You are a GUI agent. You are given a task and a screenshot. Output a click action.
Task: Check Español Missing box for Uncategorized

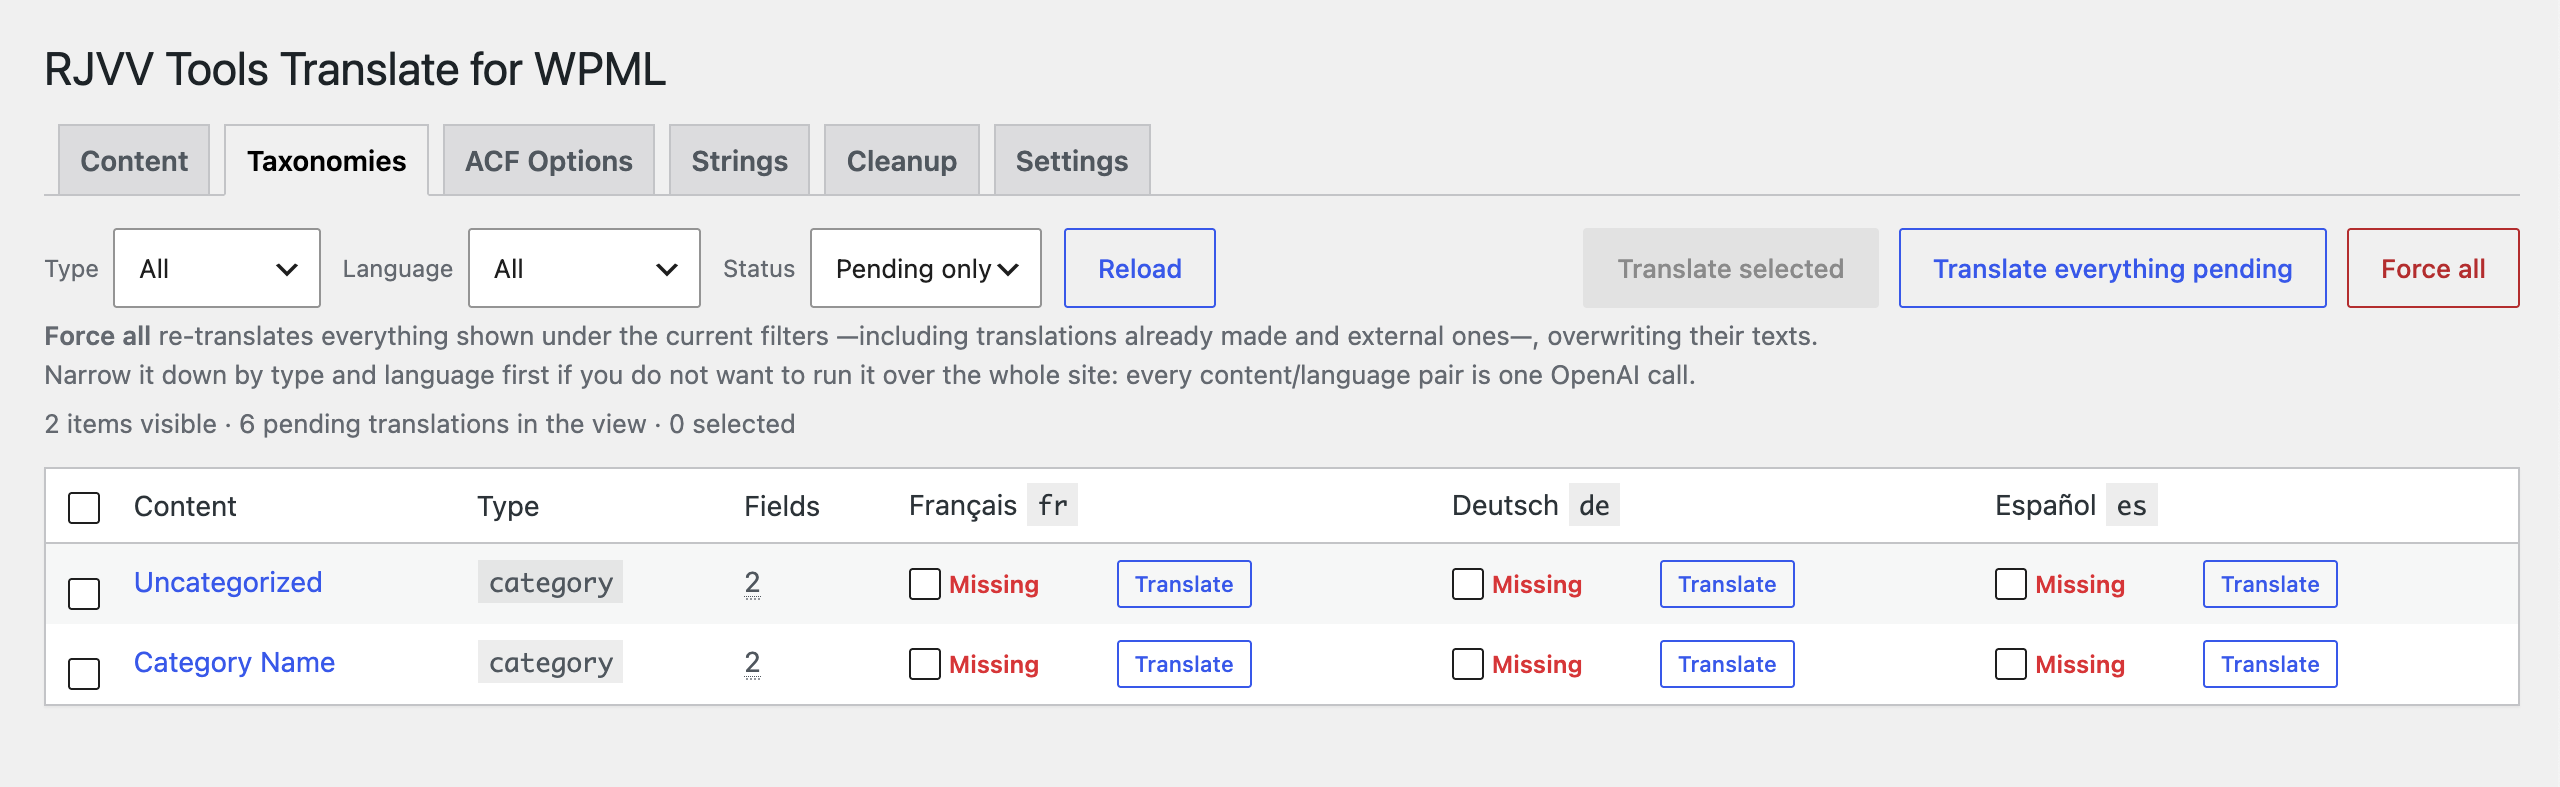click(2011, 584)
